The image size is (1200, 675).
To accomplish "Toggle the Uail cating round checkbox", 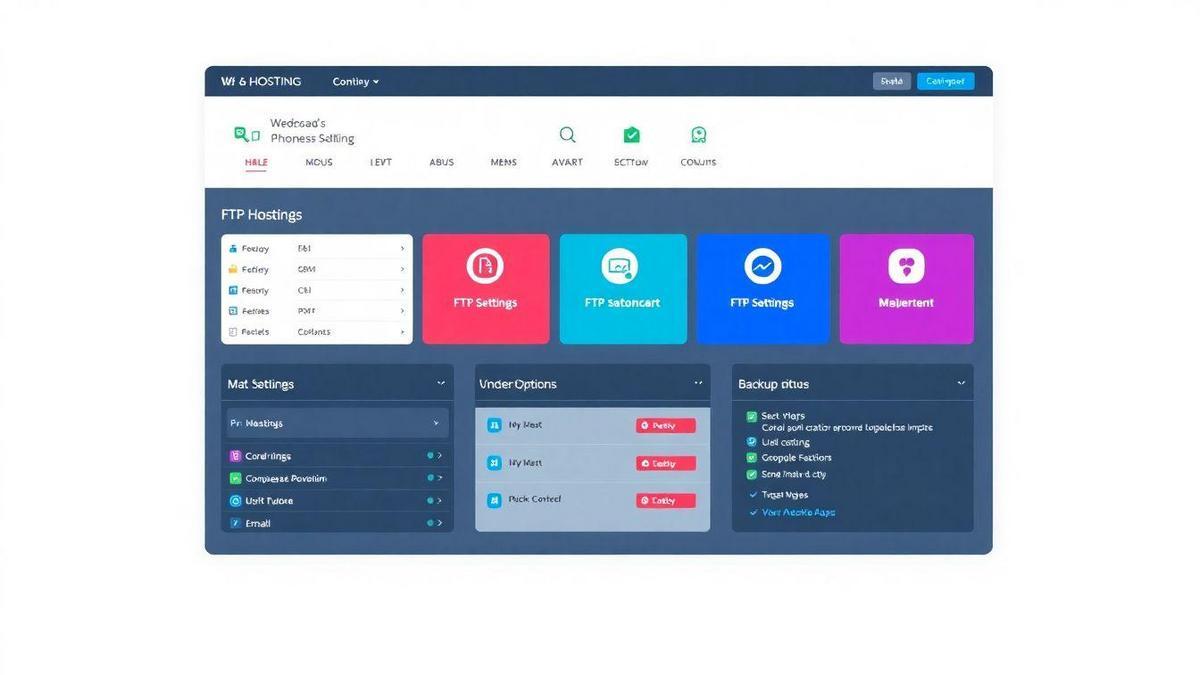I will pos(752,441).
